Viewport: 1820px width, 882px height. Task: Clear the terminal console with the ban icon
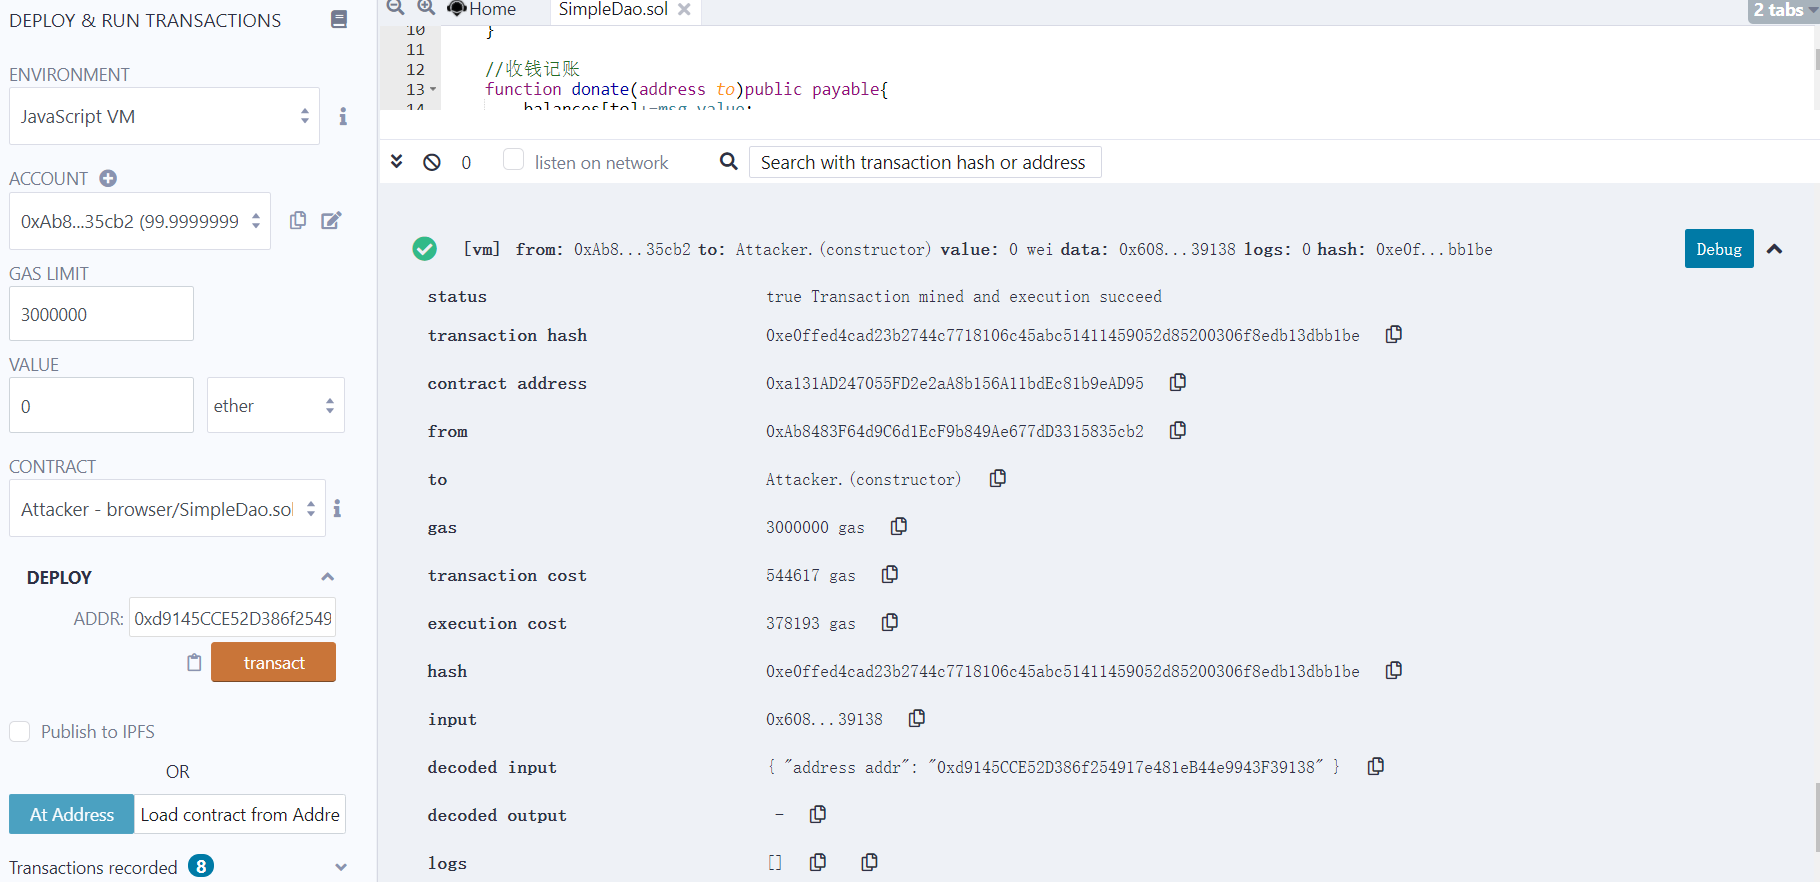pyautogui.click(x=432, y=162)
